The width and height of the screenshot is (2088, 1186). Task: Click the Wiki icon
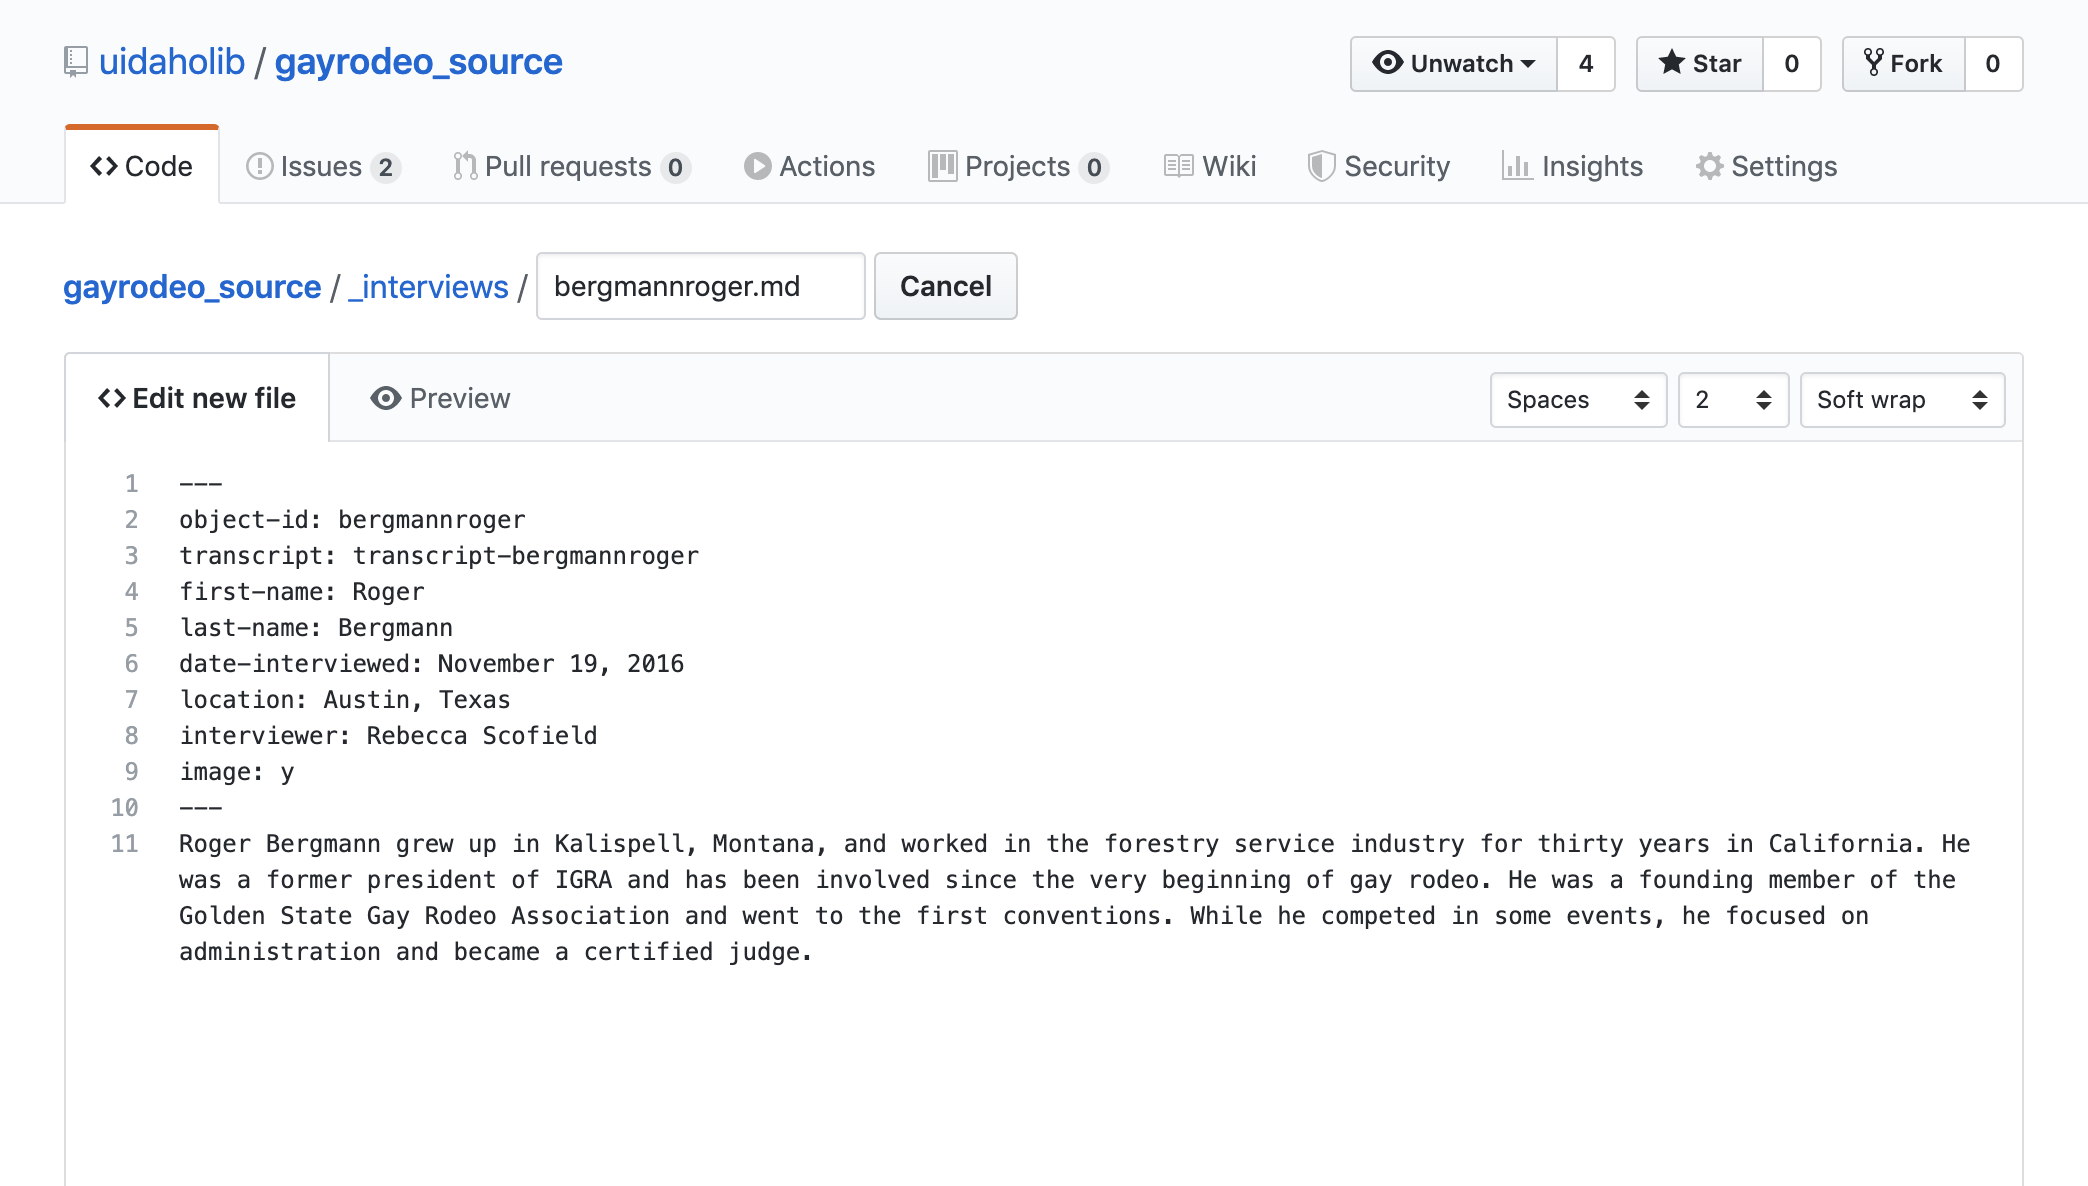[x=1181, y=166]
